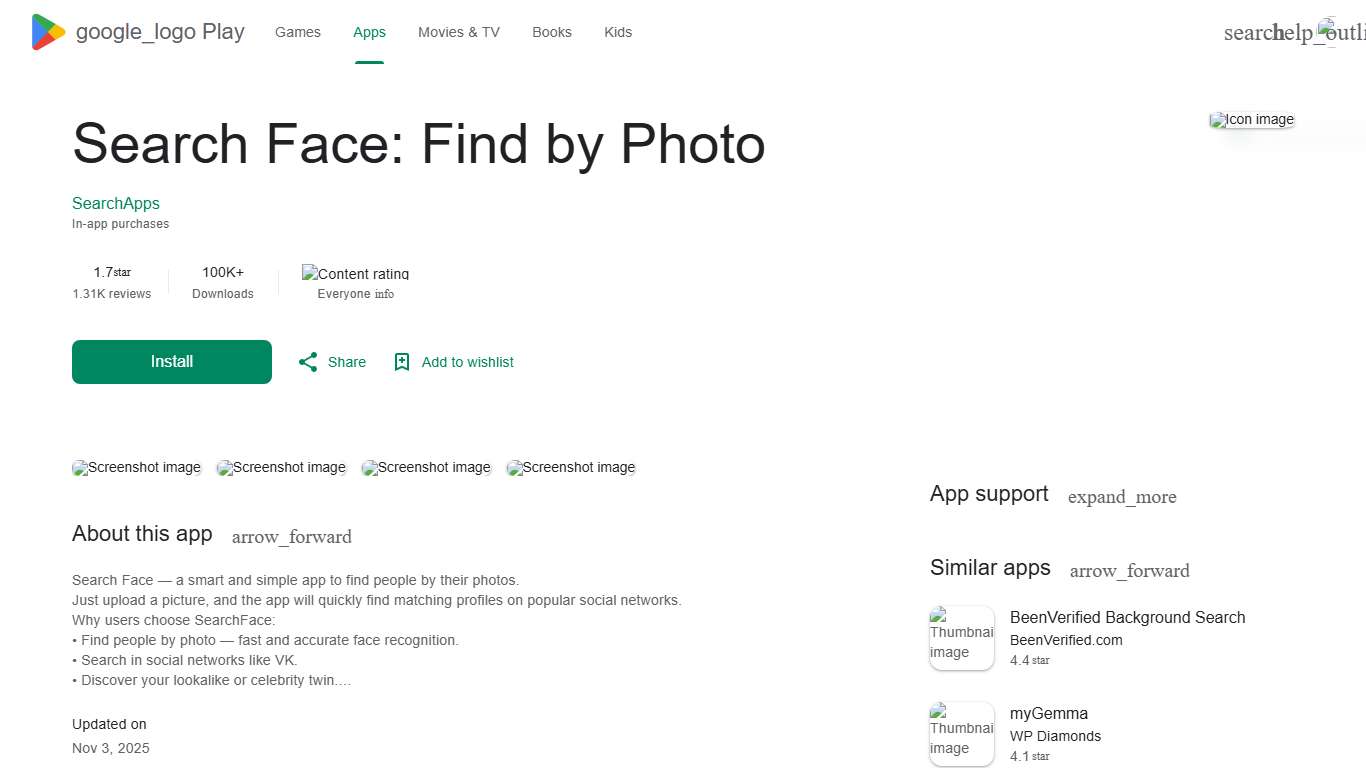Click the Add to wishlist bookmark icon

click(402, 361)
